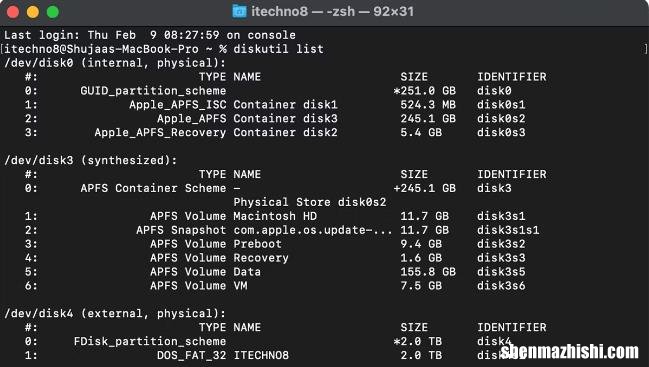Viewport: 649px width, 367px height.
Task: Click the 'ITECHNO8' volume name
Action: [x=261, y=355]
